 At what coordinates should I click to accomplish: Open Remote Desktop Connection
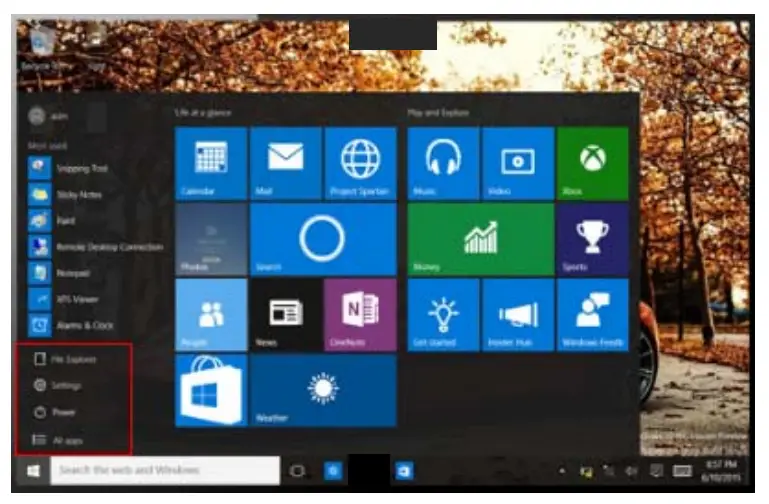96,247
